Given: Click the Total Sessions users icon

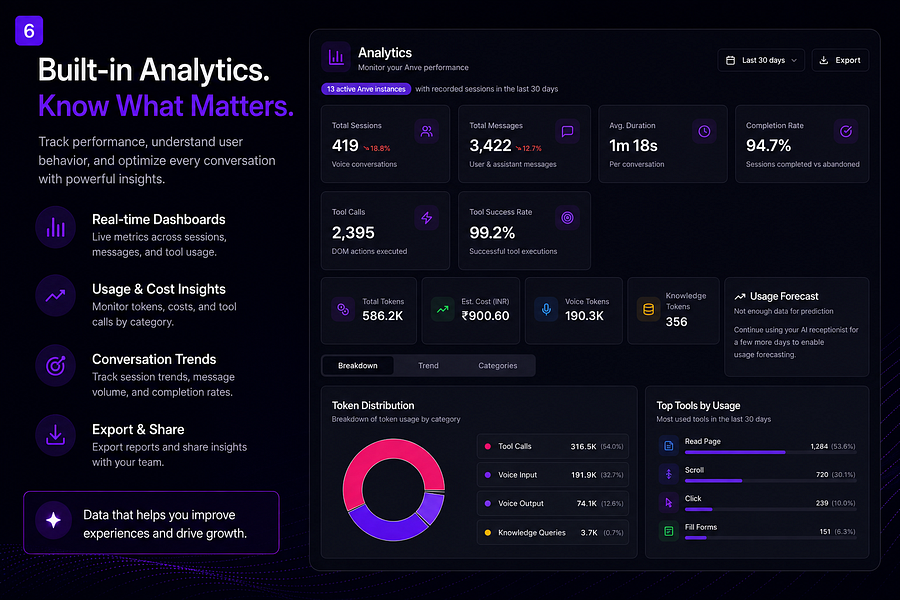Looking at the screenshot, I should click(426, 131).
